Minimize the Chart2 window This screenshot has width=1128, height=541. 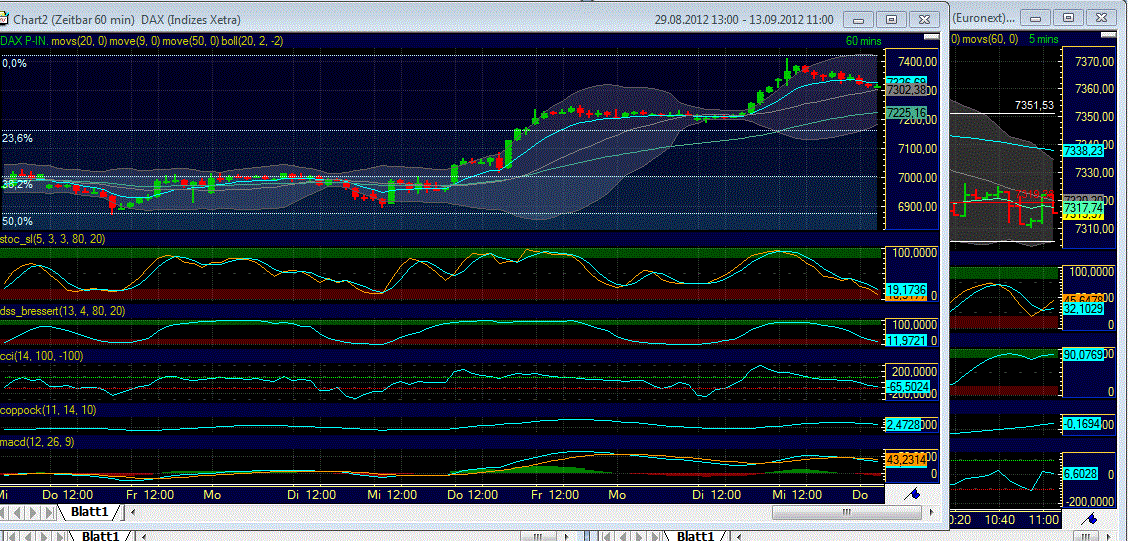[x=859, y=19]
